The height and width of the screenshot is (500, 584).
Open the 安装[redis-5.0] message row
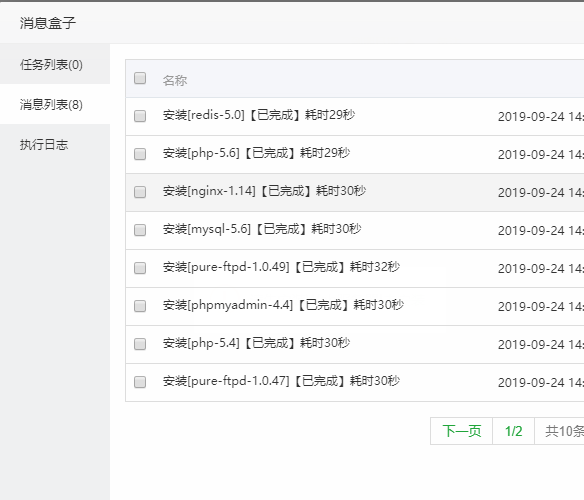pos(355,117)
